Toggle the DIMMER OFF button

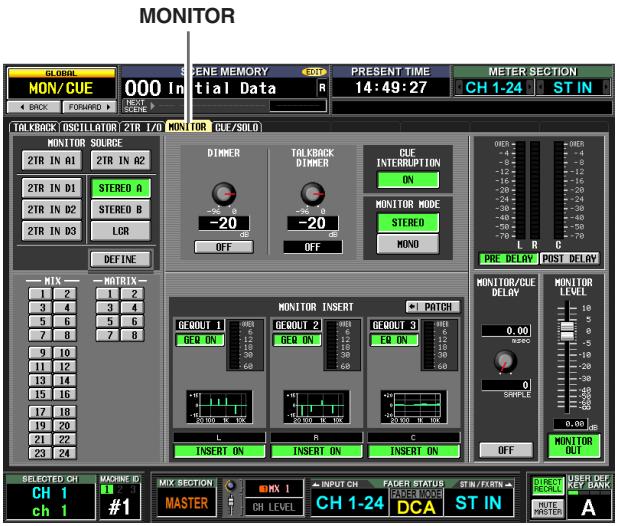[x=224, y=247]
